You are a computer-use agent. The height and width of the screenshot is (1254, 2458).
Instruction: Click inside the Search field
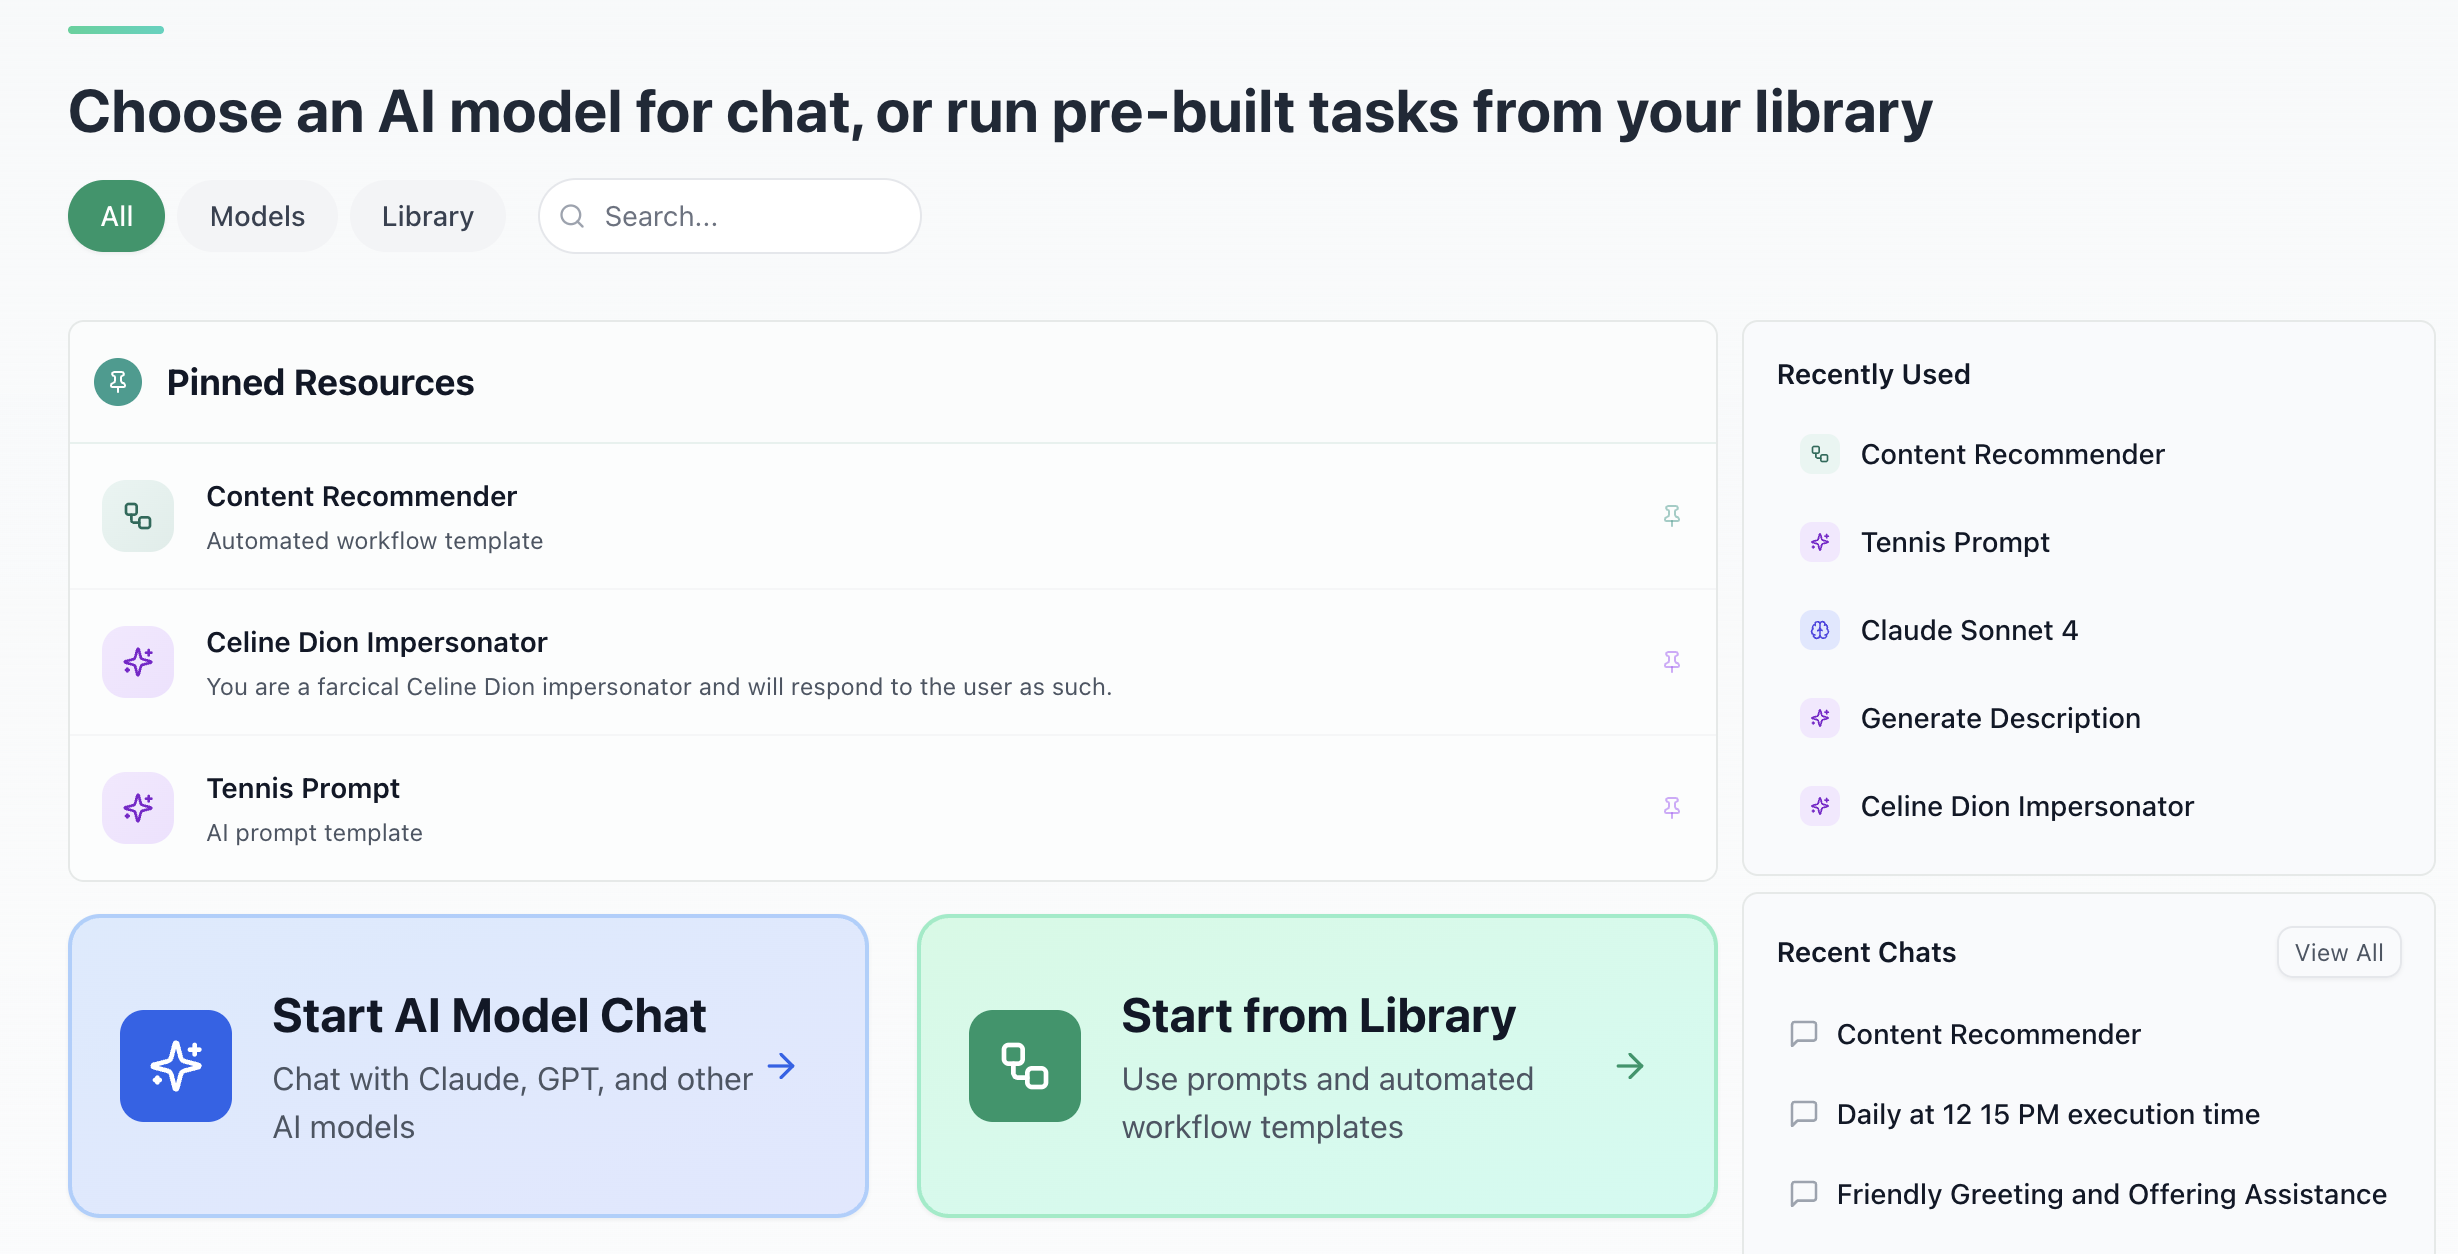click(729, 215)
